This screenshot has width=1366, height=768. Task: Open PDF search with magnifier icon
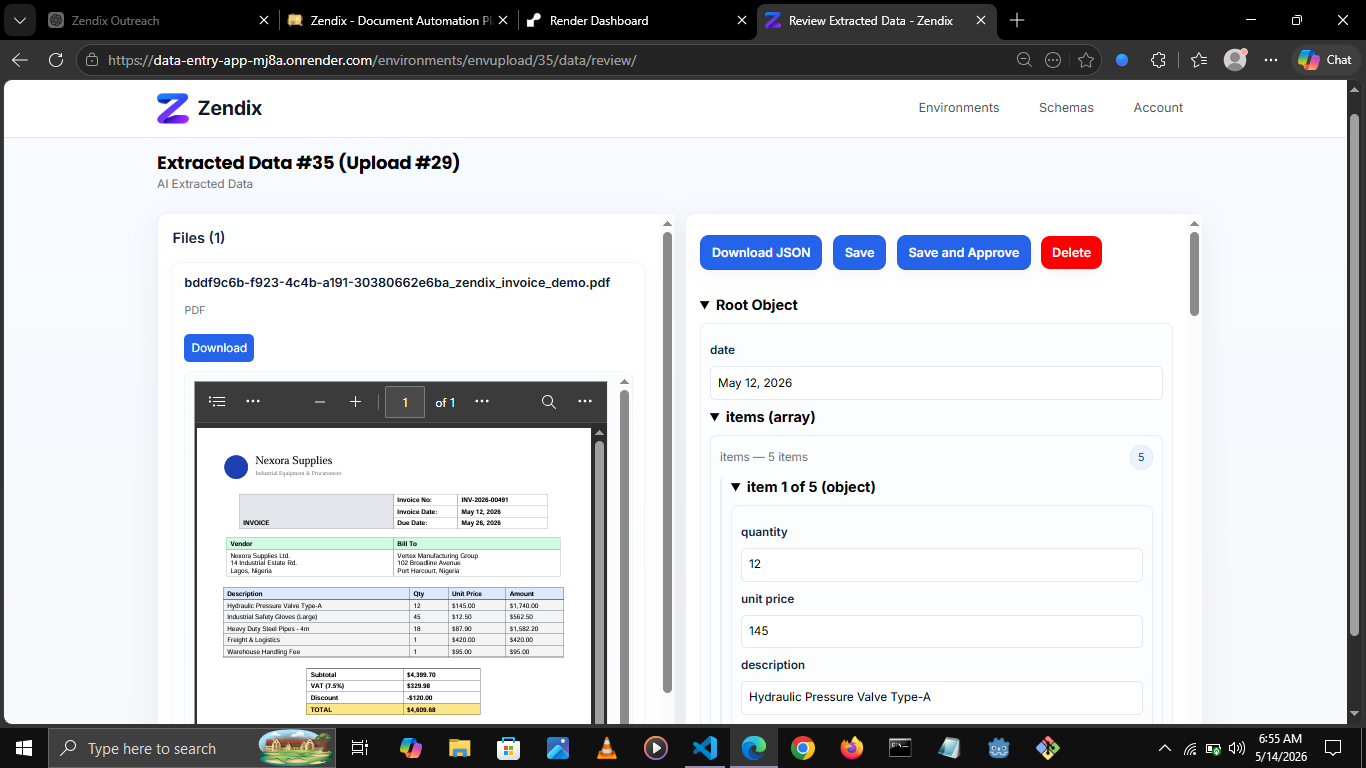(549, 402)
